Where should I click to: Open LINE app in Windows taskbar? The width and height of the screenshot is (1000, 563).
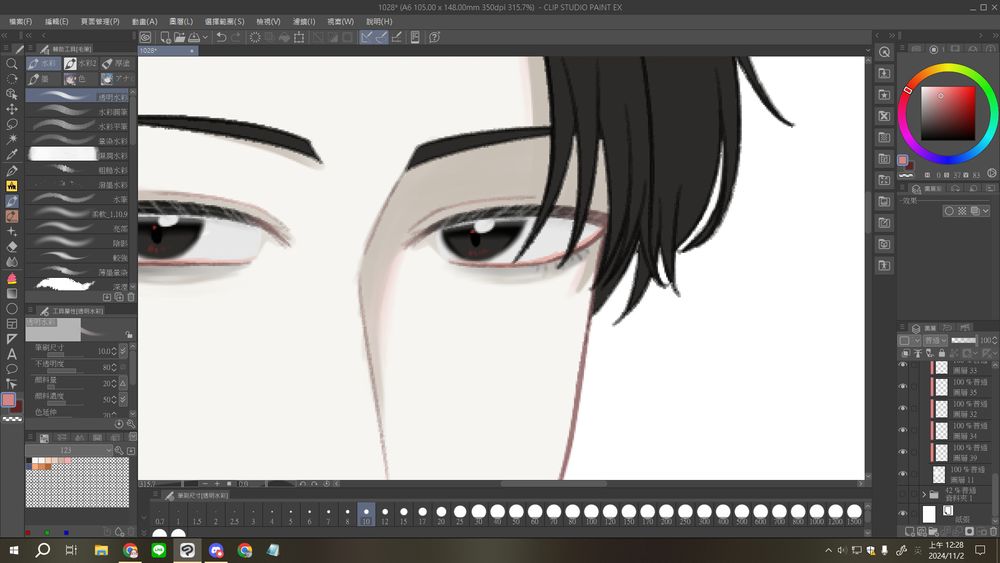159,550
